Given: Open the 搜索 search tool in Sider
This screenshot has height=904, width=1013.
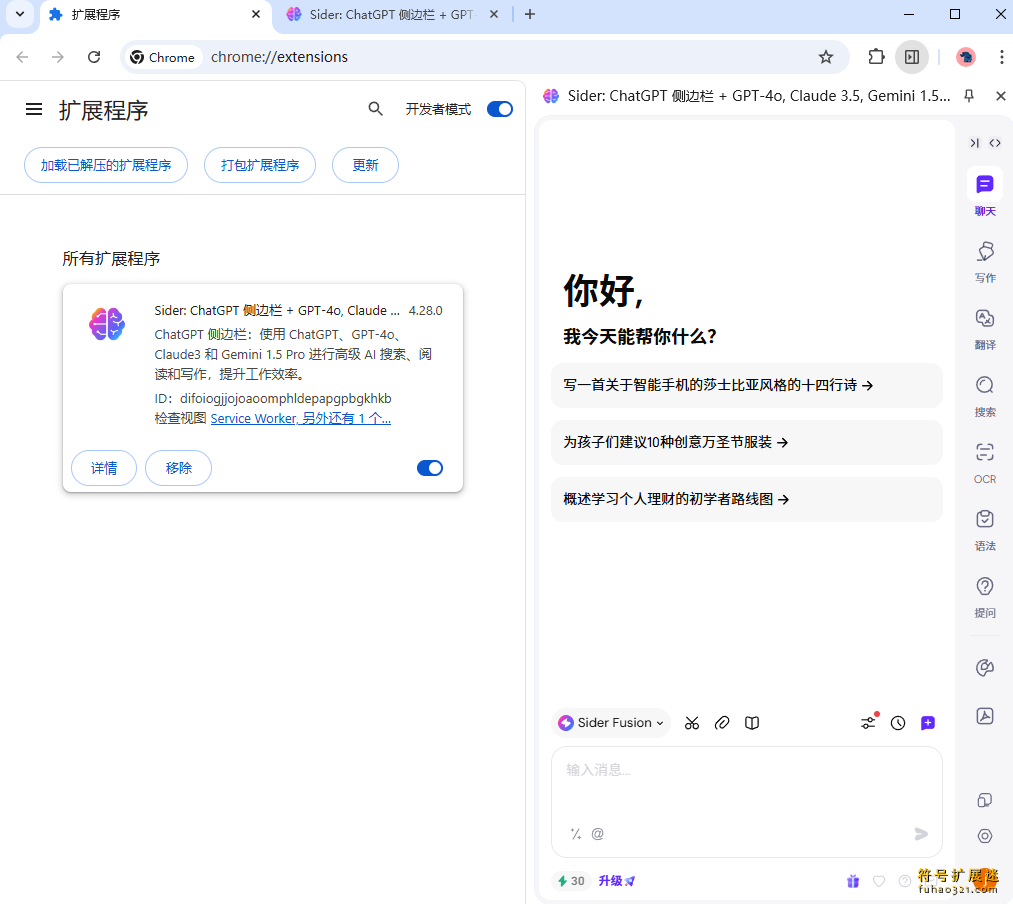Looking at the screenshot, I should point(985,395).
